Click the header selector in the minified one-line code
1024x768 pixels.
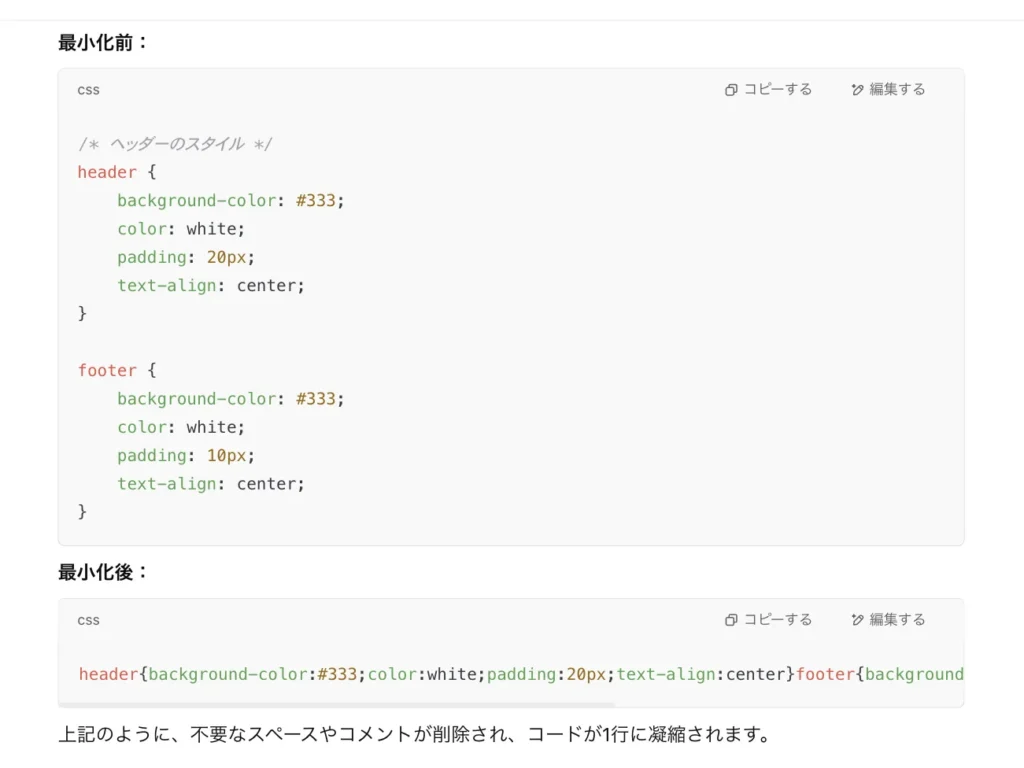tap(108, 674)
